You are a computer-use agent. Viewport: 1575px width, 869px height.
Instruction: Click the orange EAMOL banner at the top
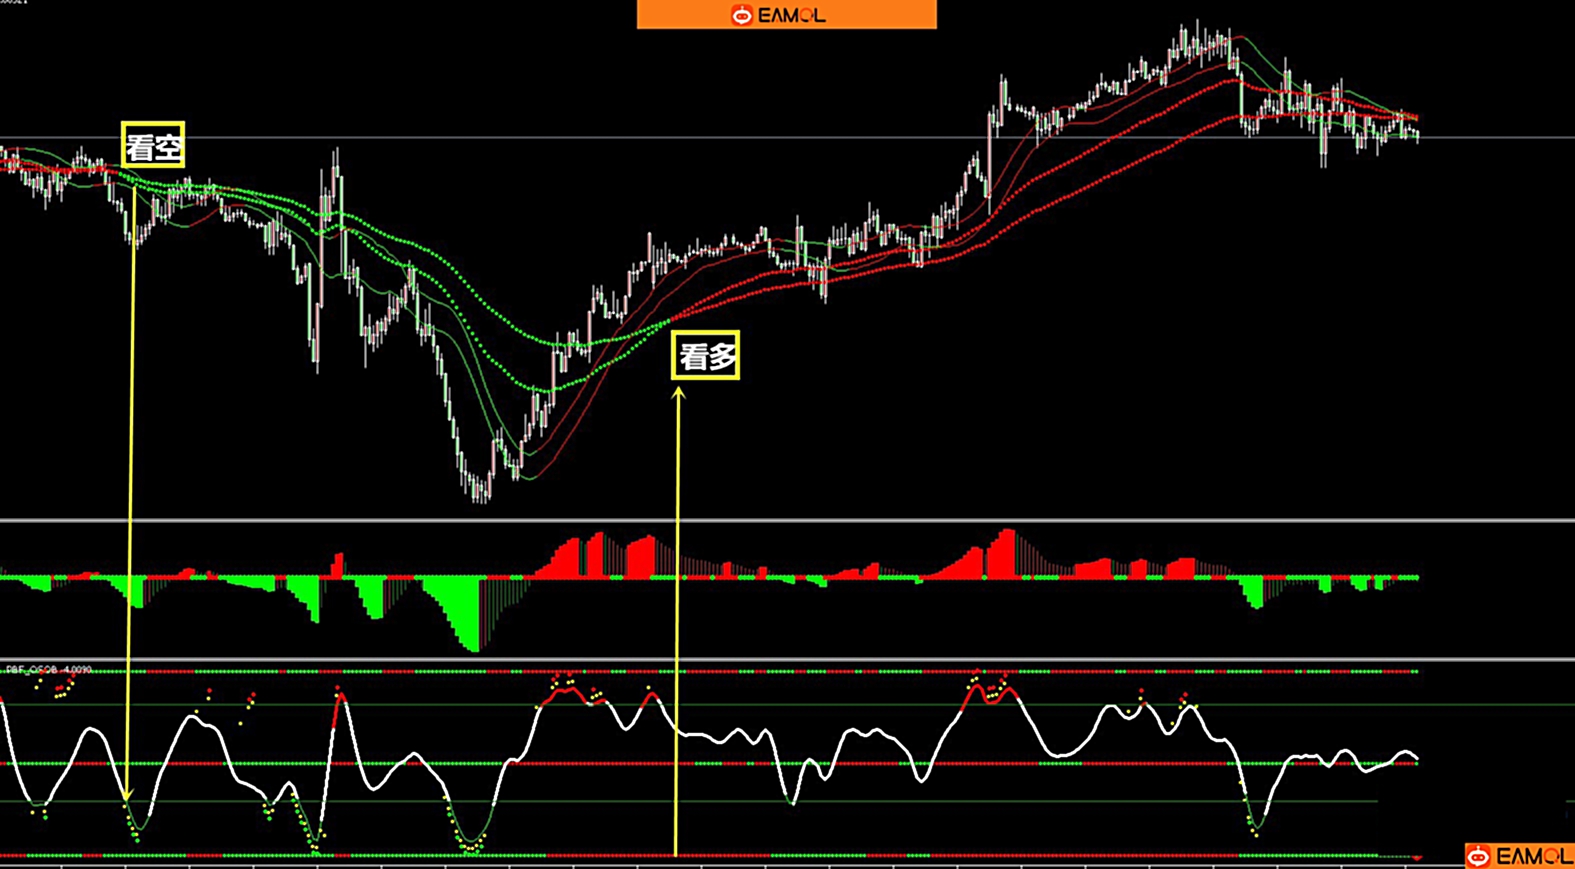(x=786, y=14)
